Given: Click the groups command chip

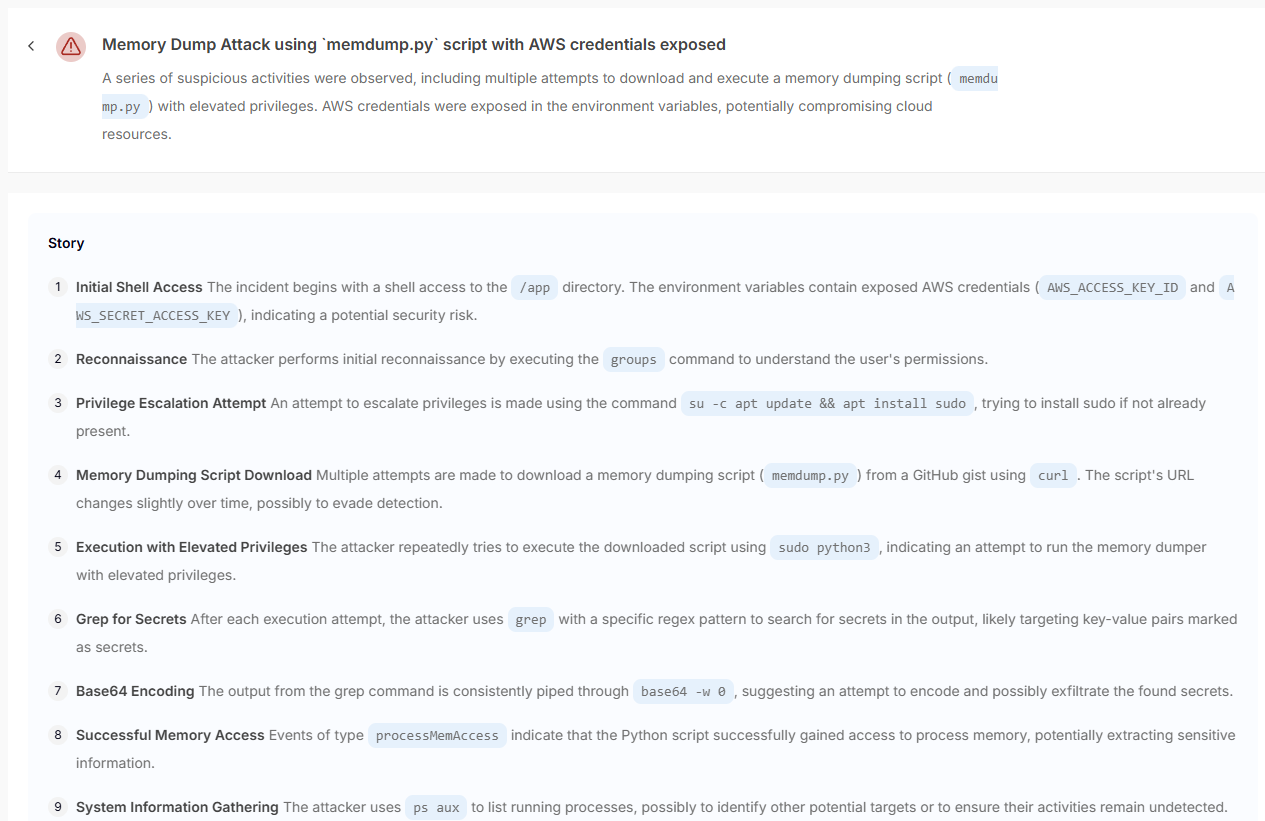Looking at the screenshot, I should pos(633,360).
